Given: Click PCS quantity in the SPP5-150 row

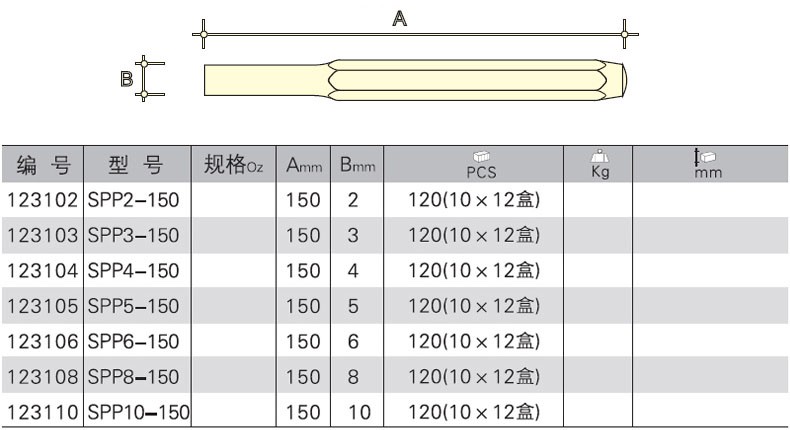Looking at the screenshot, I should point(474,306).
